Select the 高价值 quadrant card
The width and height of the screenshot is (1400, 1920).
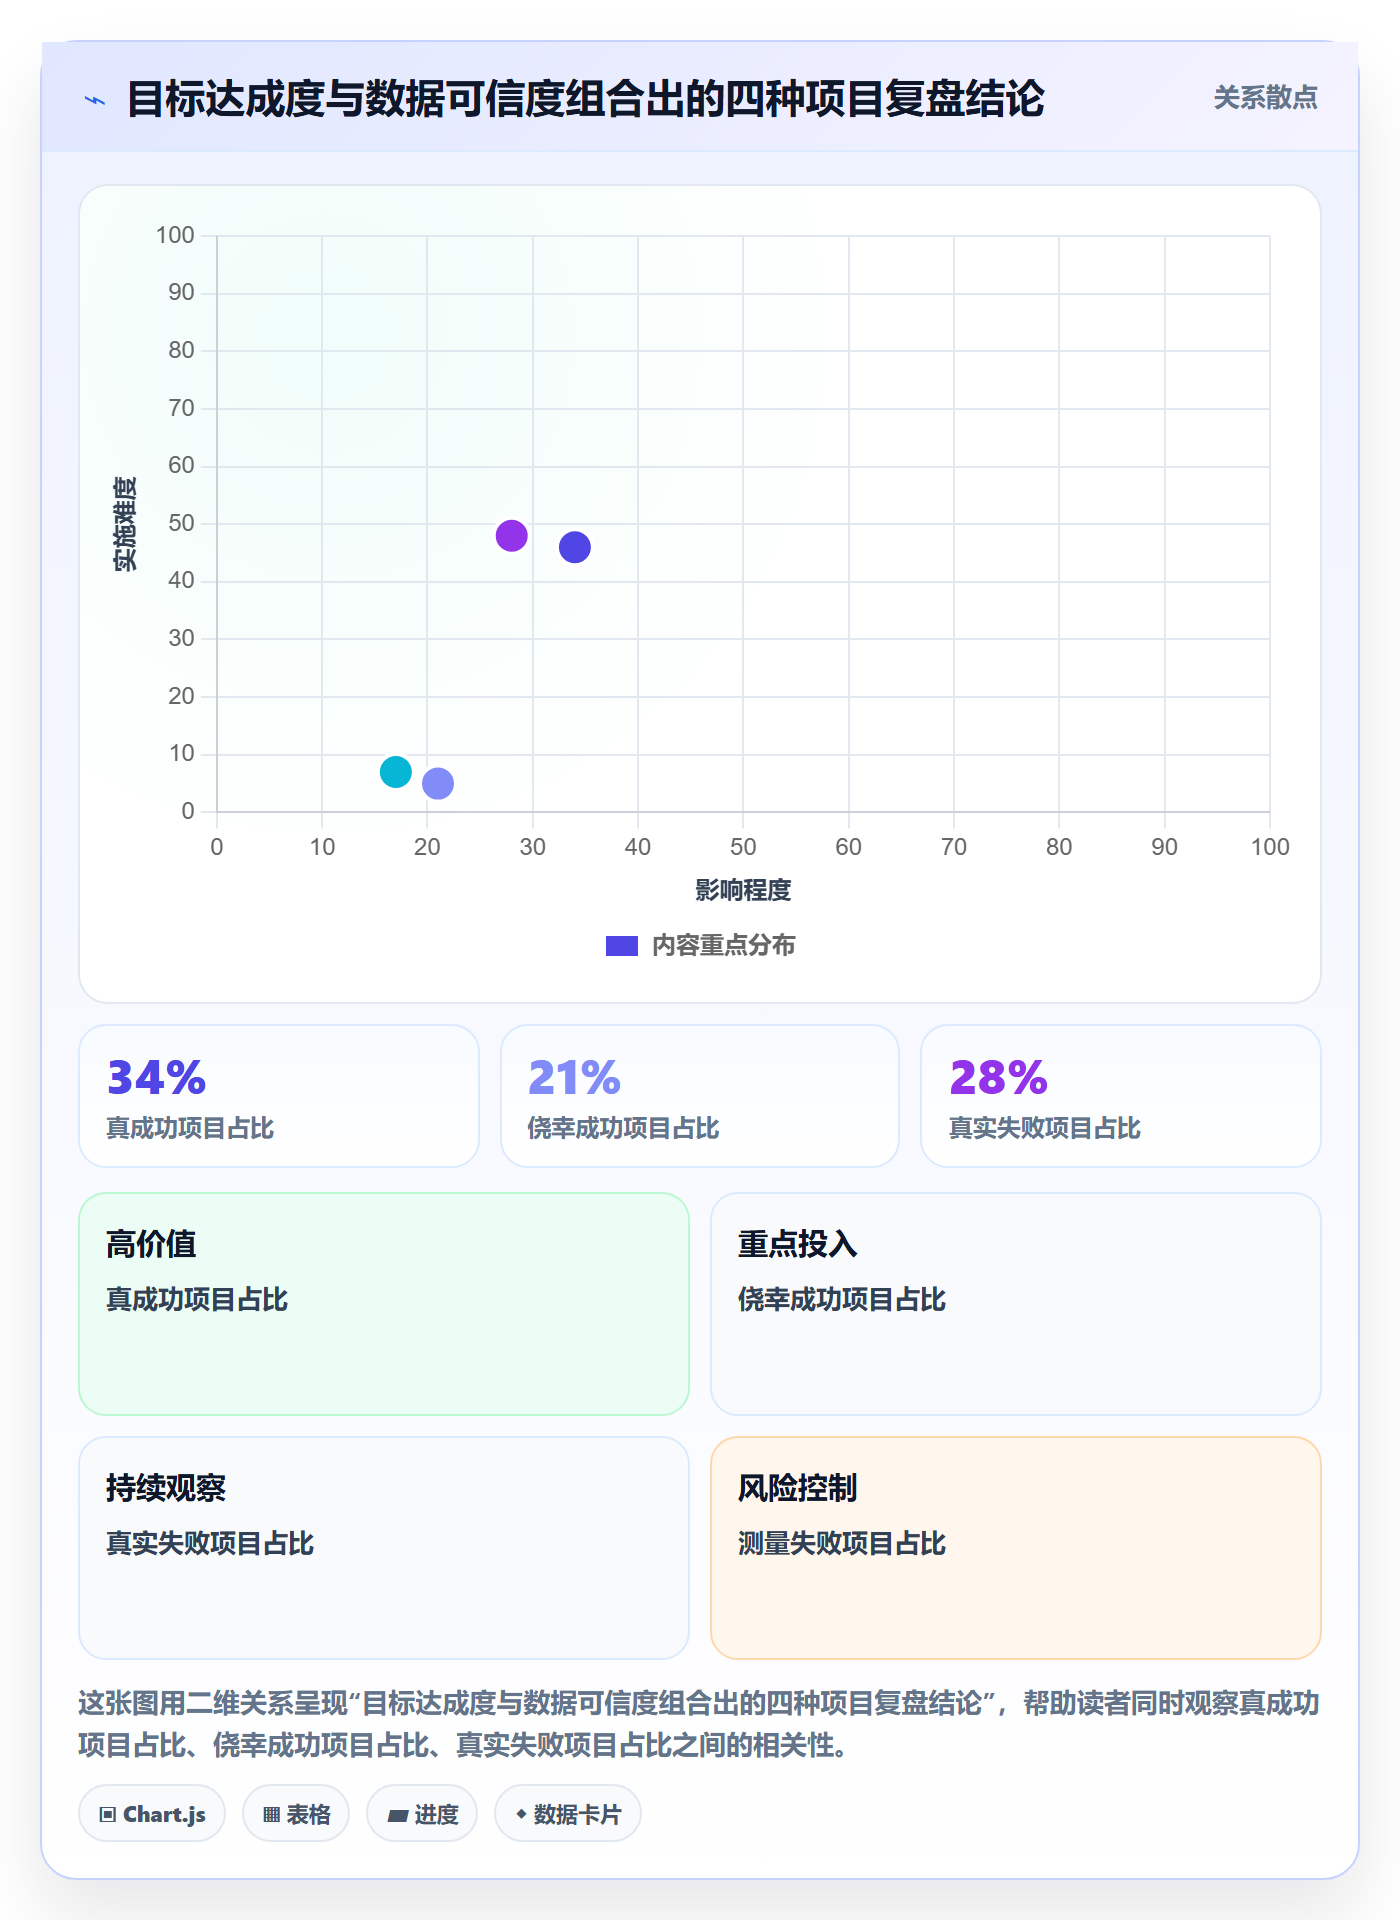384,1304
